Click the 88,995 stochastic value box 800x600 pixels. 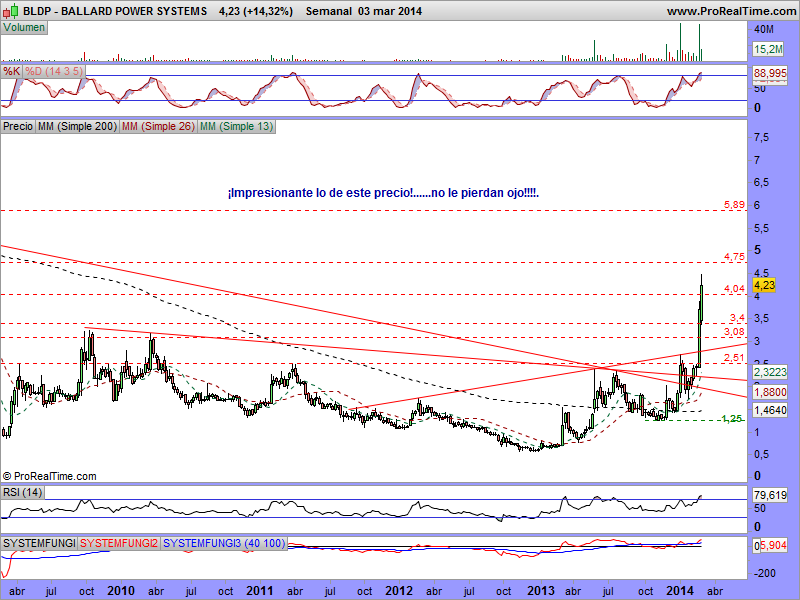[x=770, y=73]
